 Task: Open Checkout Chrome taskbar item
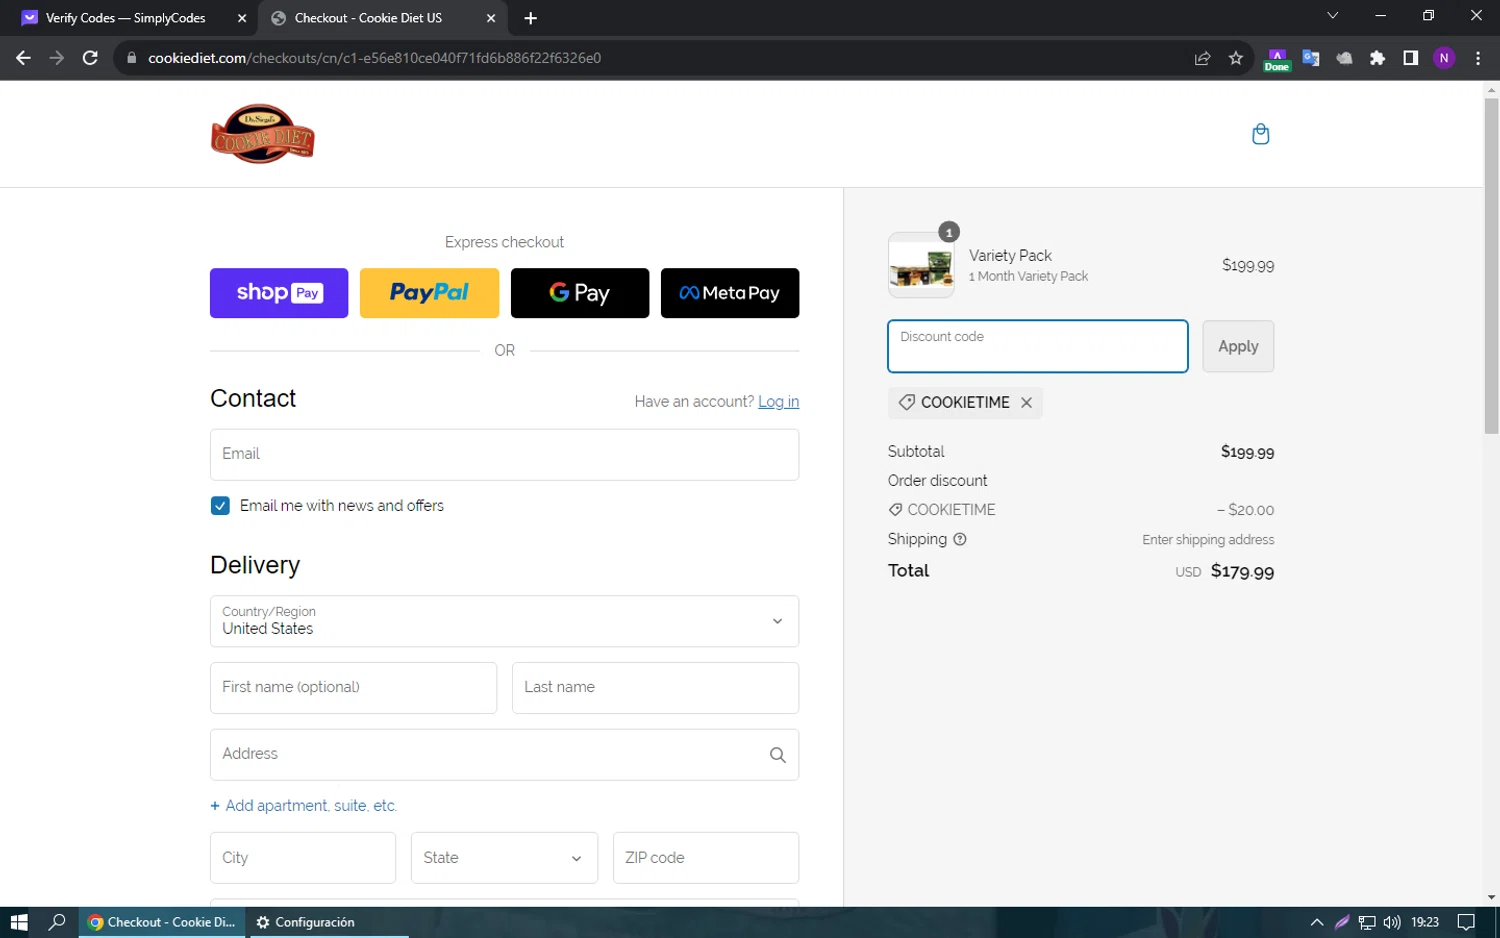tap(163, 922)
